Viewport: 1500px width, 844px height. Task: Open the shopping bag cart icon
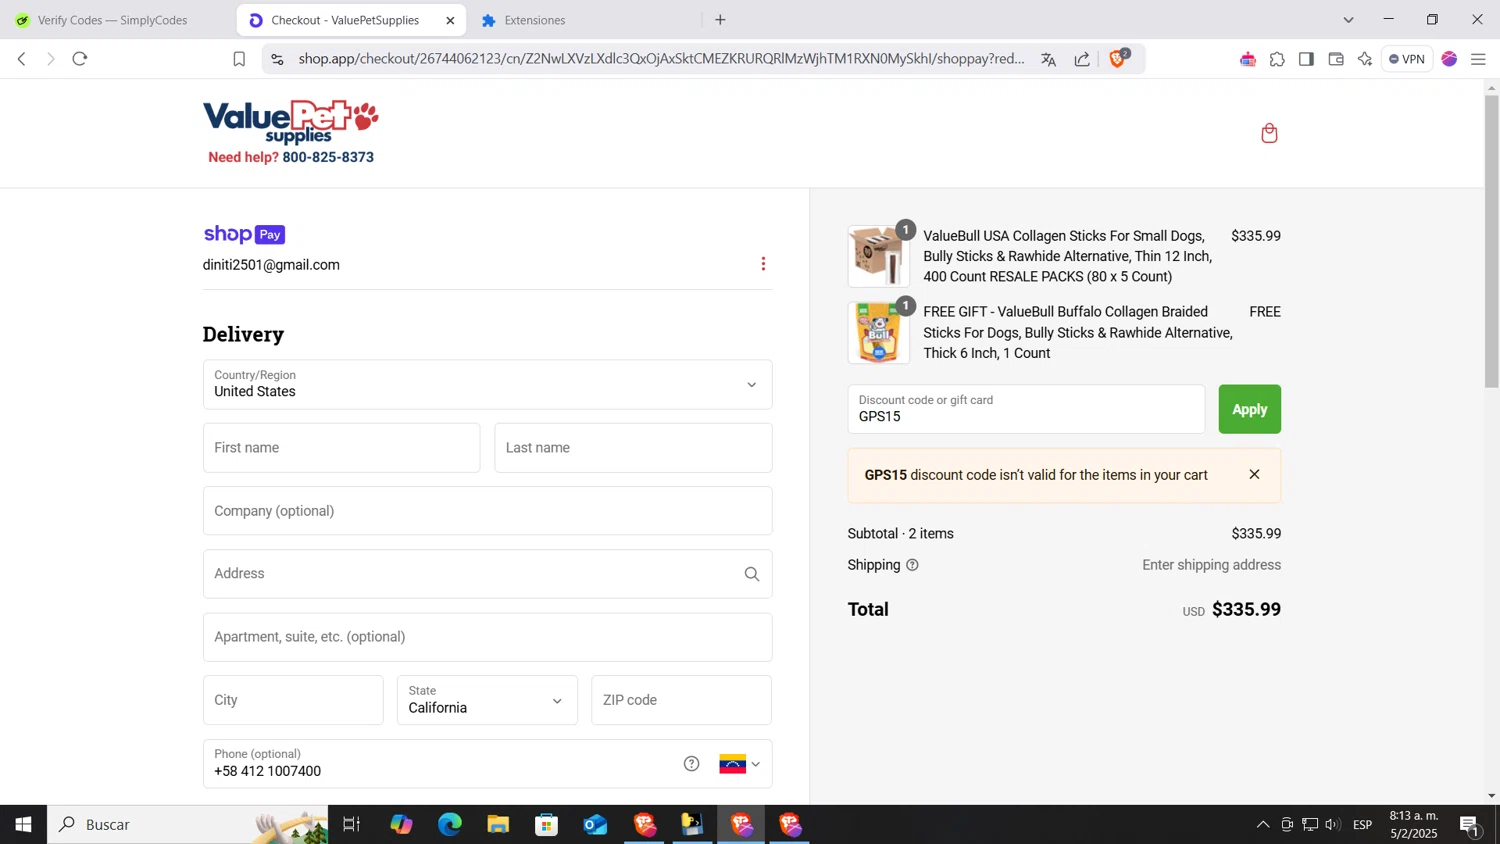click(x=1269, y=133)
